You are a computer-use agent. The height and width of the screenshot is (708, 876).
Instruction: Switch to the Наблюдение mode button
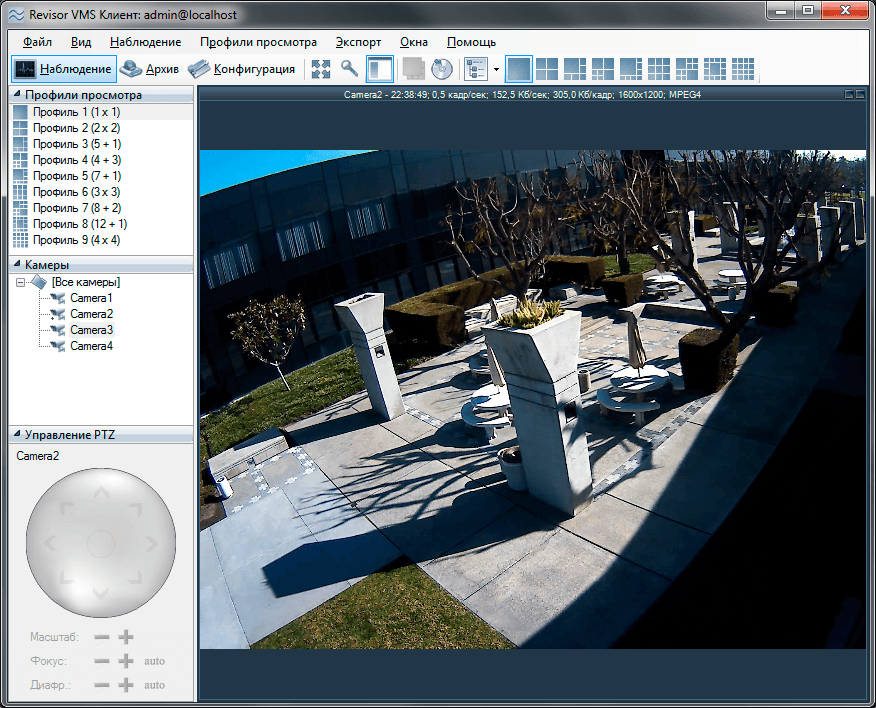tap(64, 69)
